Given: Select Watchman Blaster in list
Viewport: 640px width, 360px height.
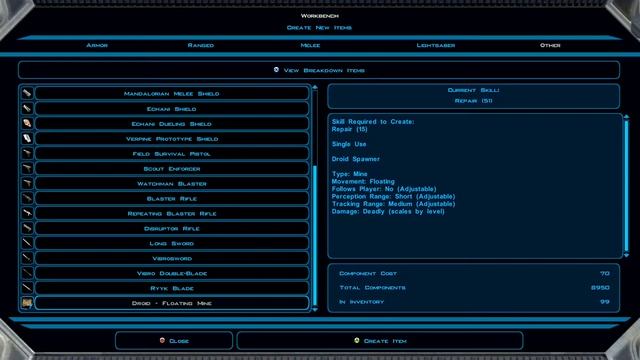Looking at the screenshot, I should click(172, 183).
